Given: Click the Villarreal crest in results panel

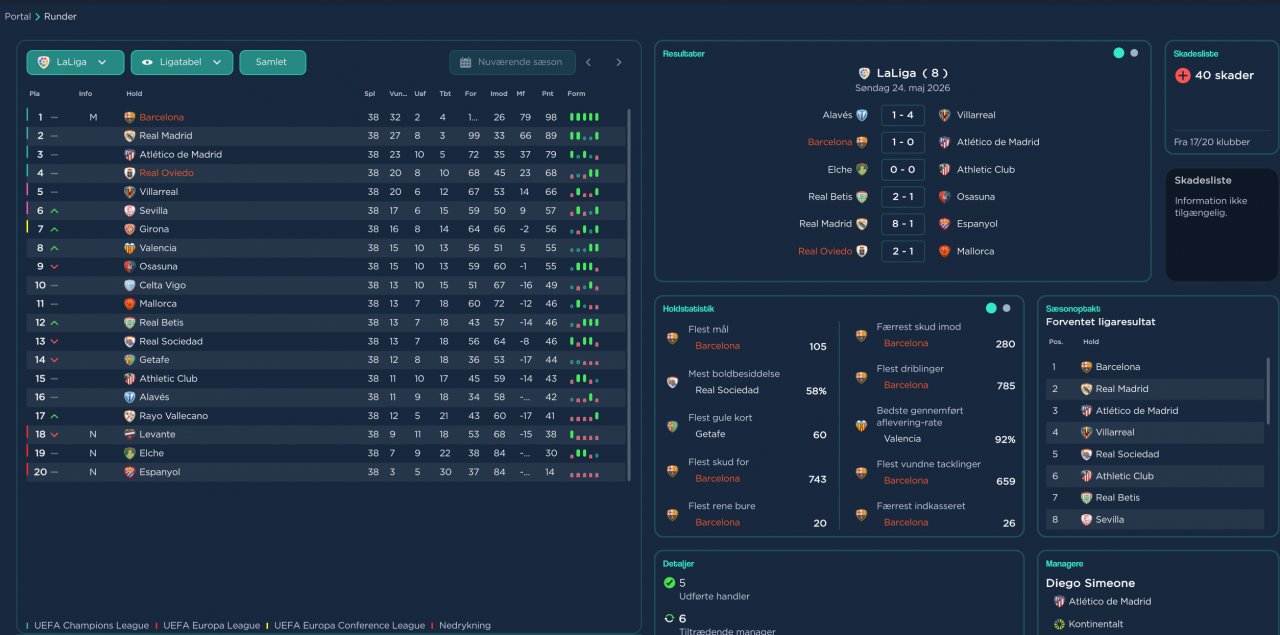Looking at the screenshot, I should click(944, 115).
